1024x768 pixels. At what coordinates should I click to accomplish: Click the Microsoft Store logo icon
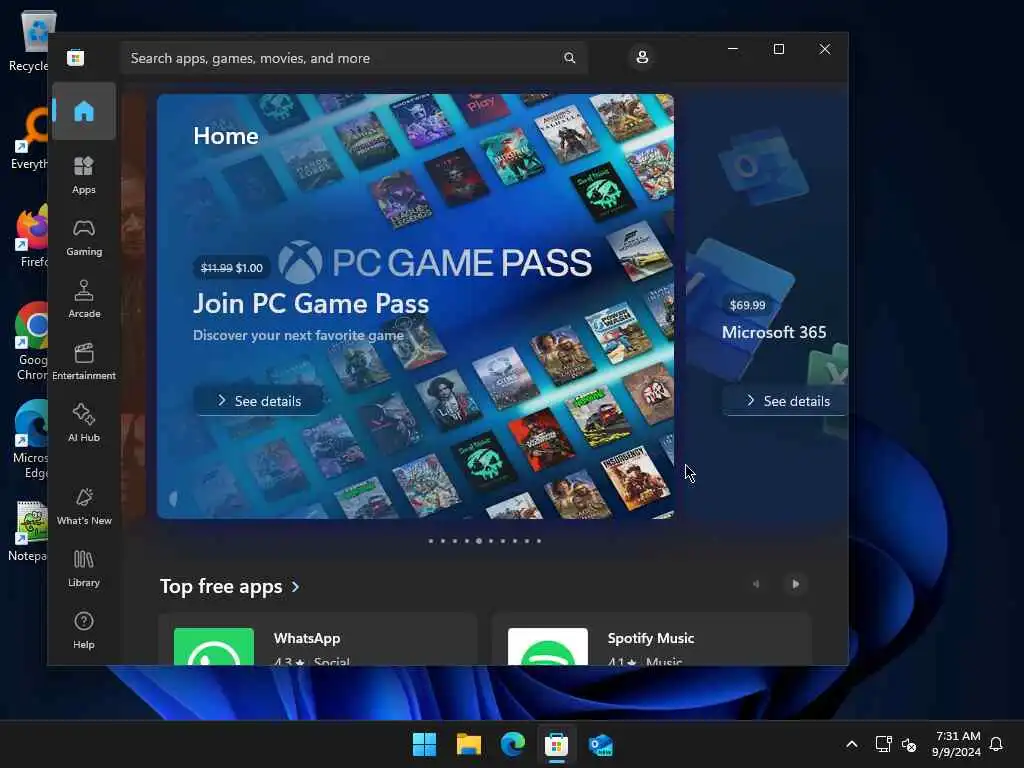(x=76, y=58)
